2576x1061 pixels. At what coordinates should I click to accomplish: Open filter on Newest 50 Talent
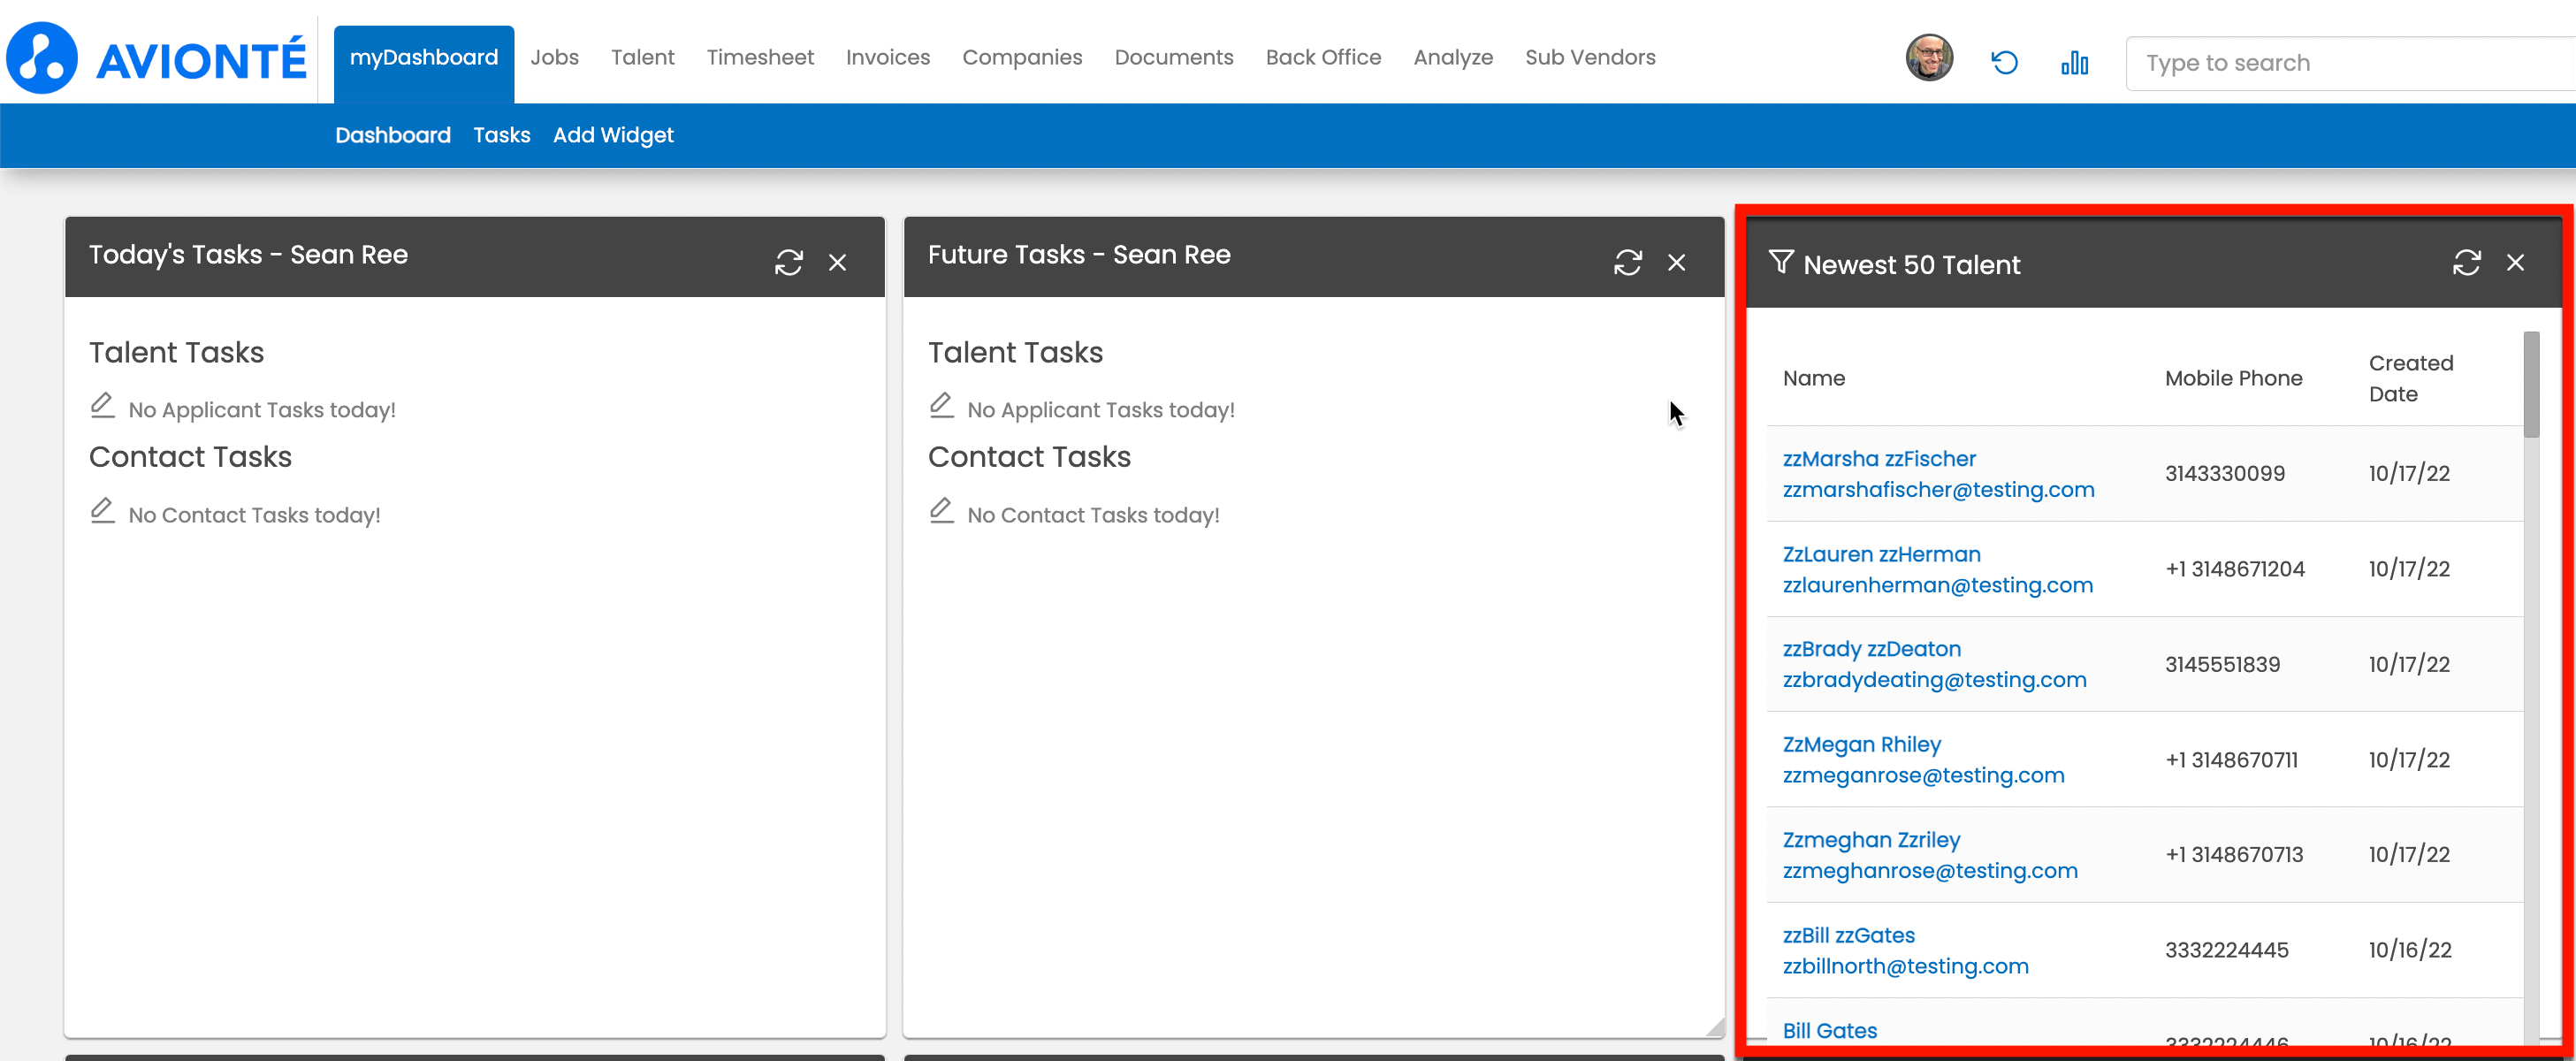point(1780,262)
